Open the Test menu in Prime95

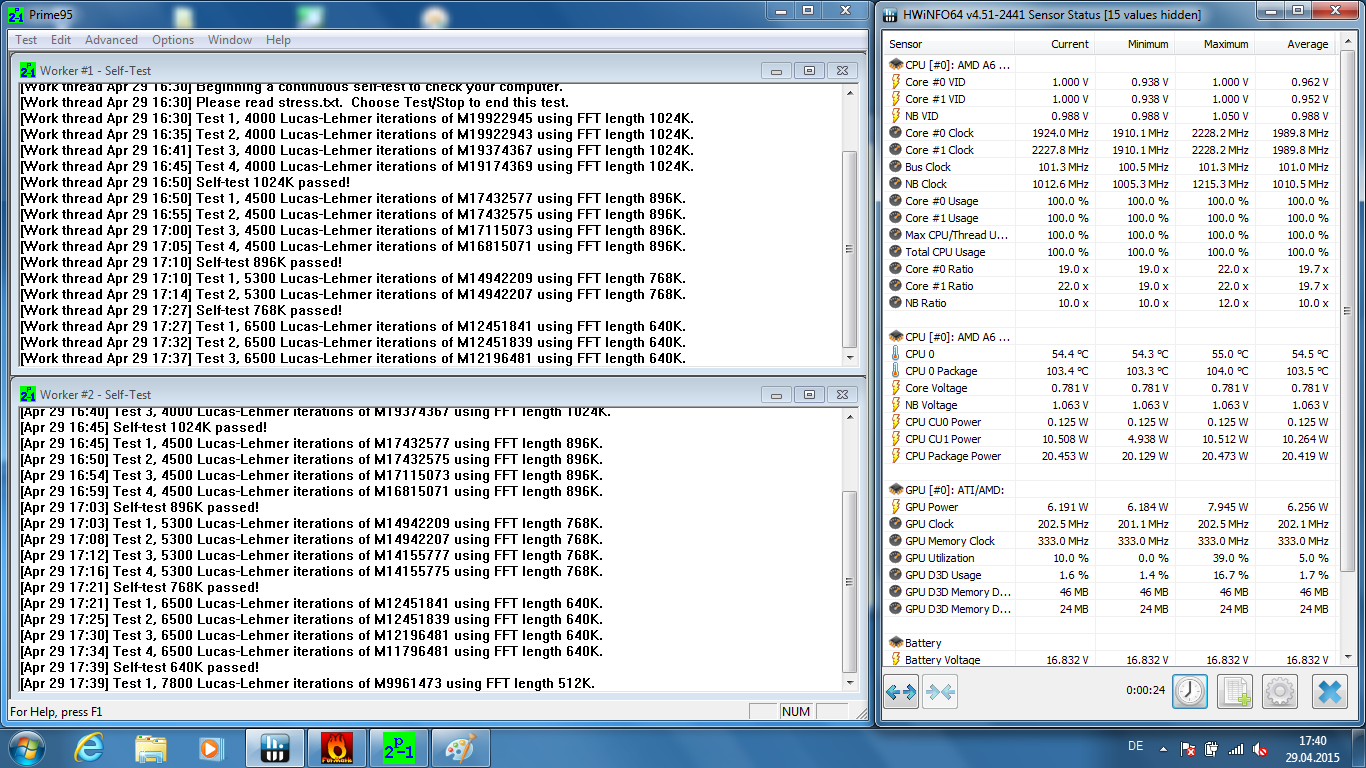point(26,40)
